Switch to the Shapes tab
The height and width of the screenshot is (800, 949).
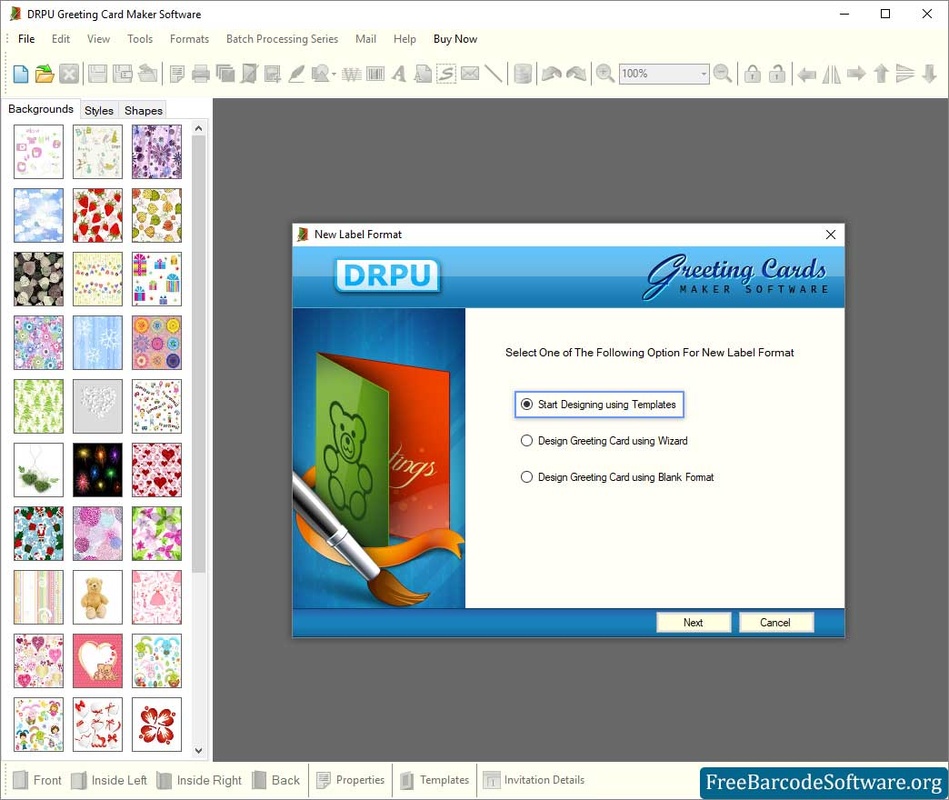(x=143, y=110)
